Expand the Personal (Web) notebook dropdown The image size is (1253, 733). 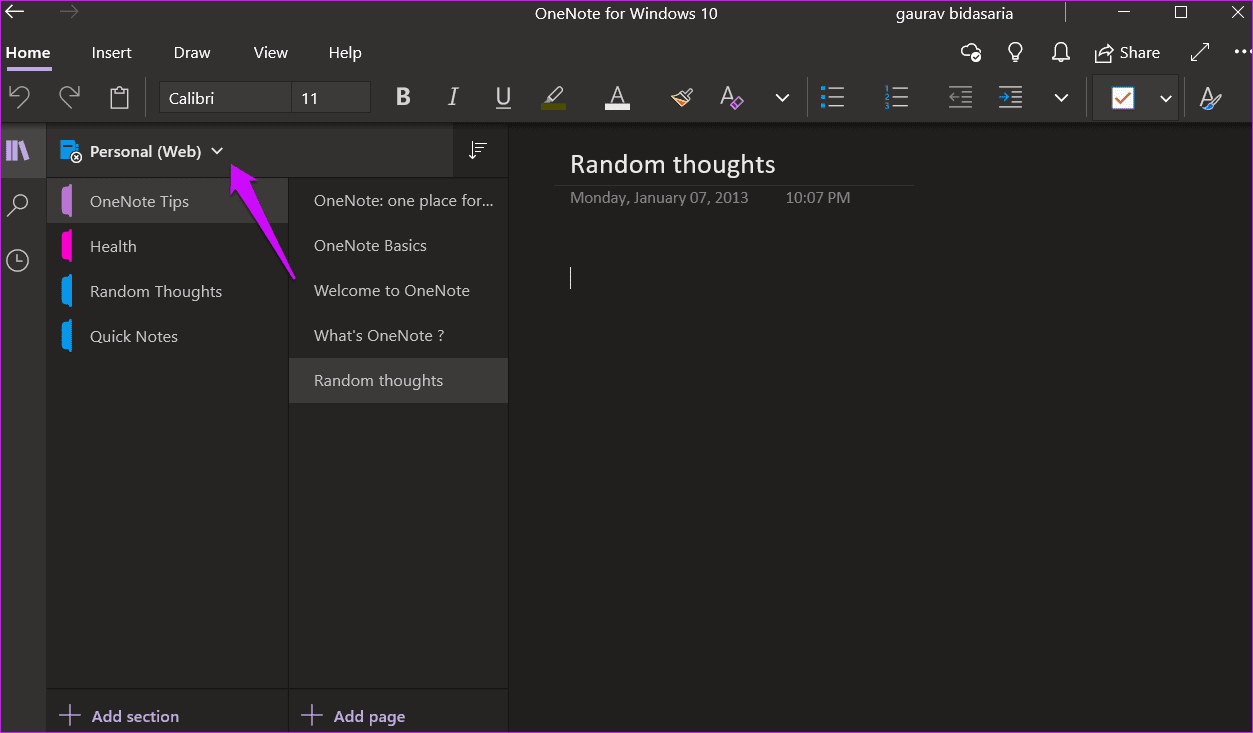[x=218, y=151]
